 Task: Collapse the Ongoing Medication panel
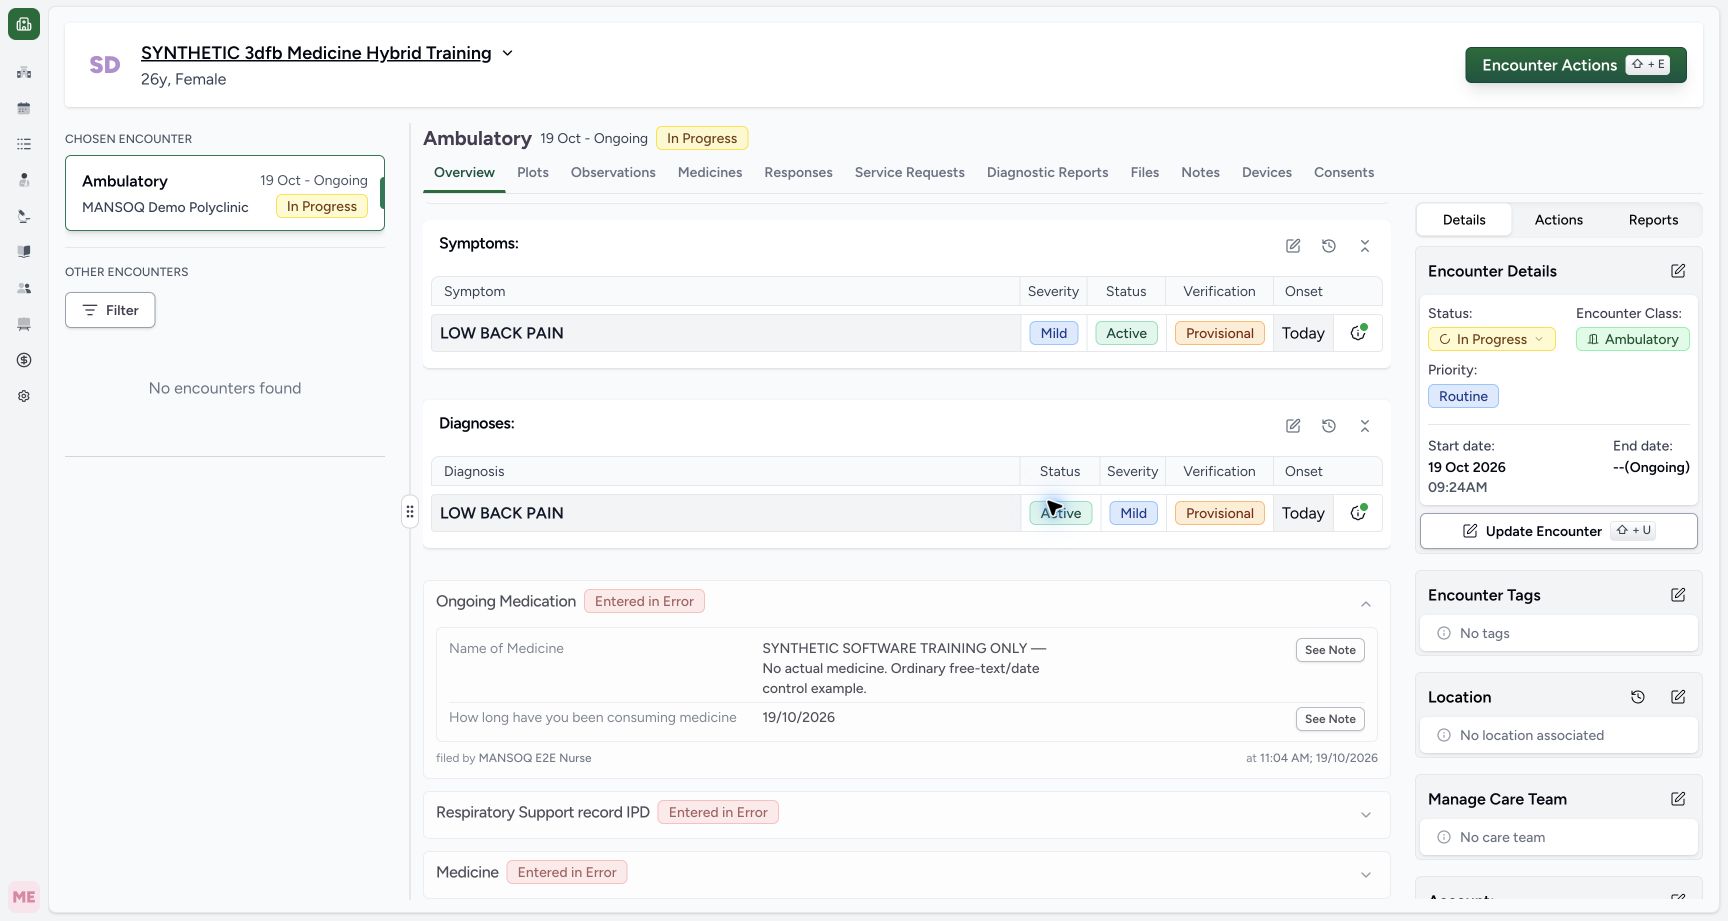tap(1366, 604)
